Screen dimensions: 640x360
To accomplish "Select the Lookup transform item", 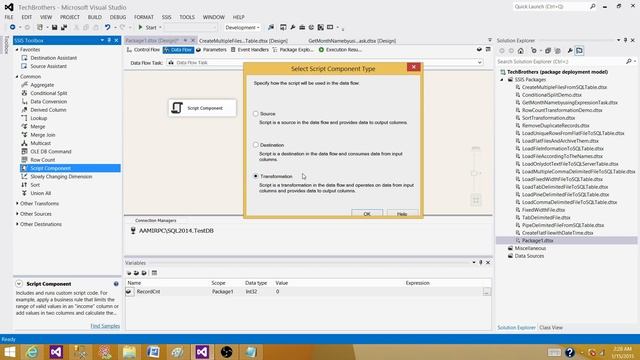I will (39, 118).
